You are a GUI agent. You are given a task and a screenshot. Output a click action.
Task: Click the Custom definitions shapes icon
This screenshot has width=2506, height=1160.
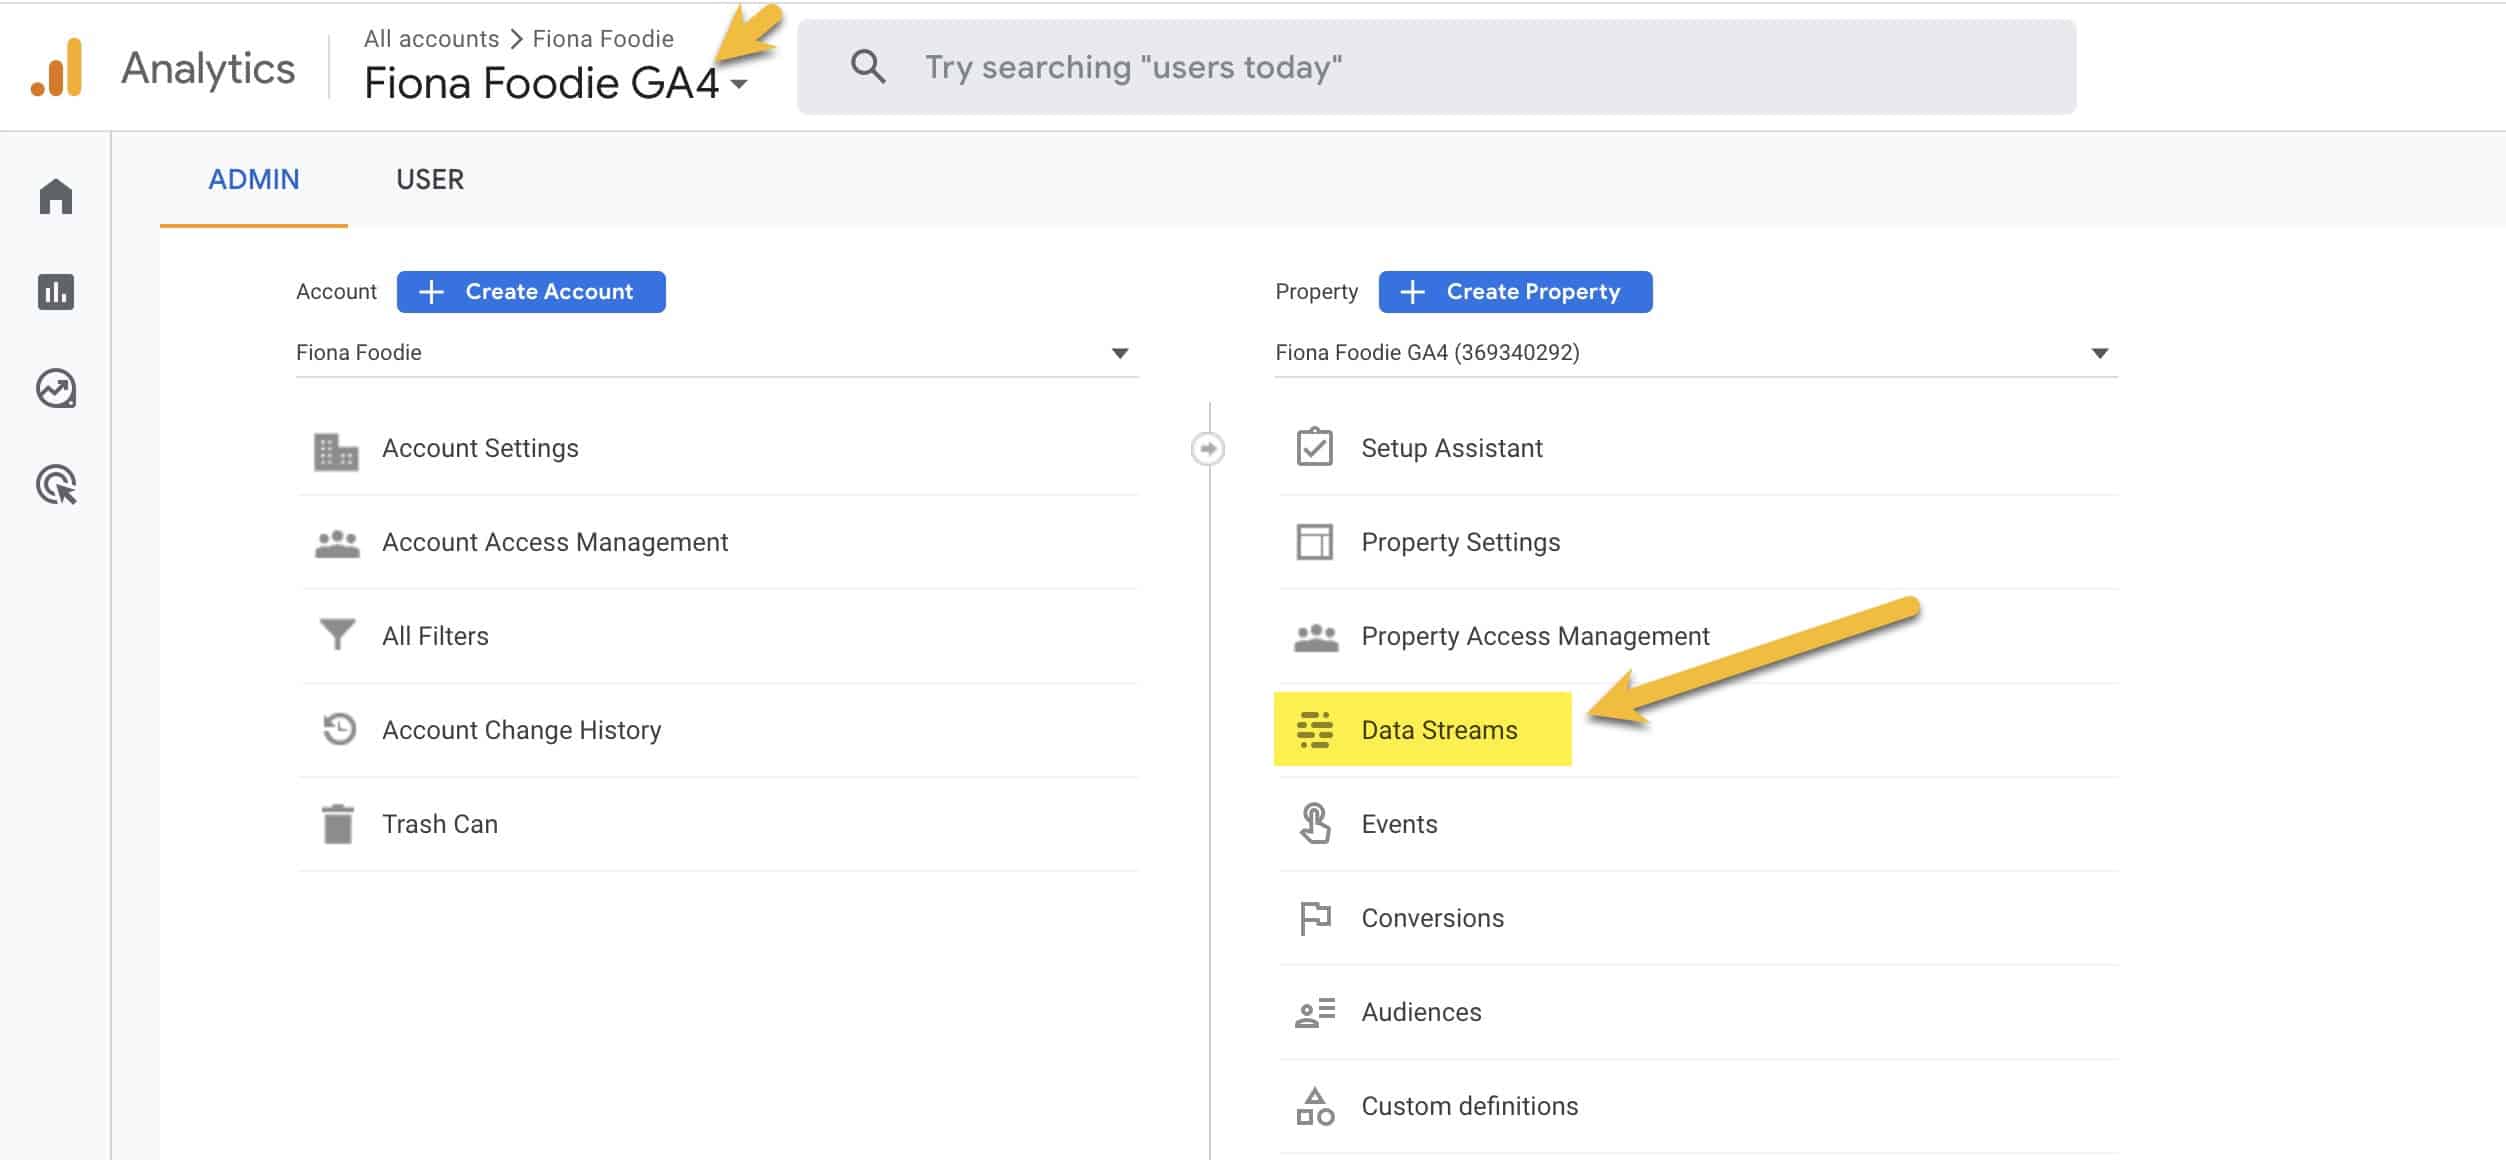[1315, 1106]
